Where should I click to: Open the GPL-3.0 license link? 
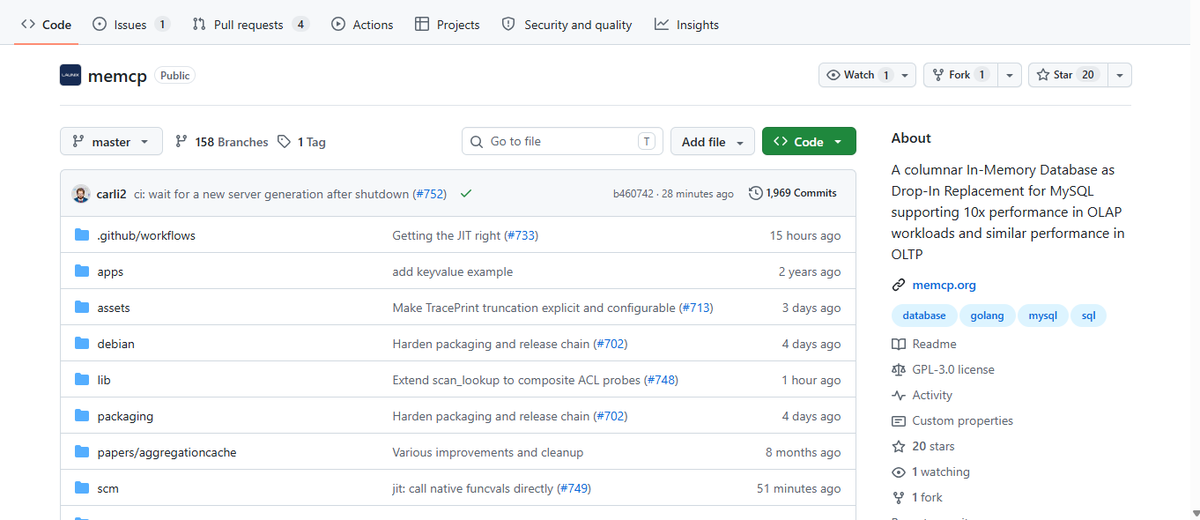[943, 369]
